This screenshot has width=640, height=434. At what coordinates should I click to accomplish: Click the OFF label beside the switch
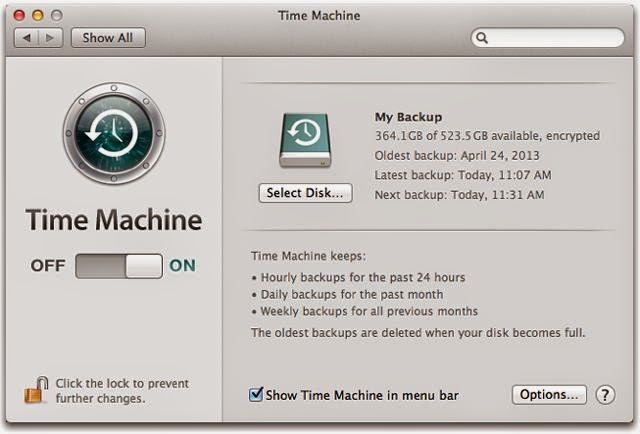pos(48,266)
